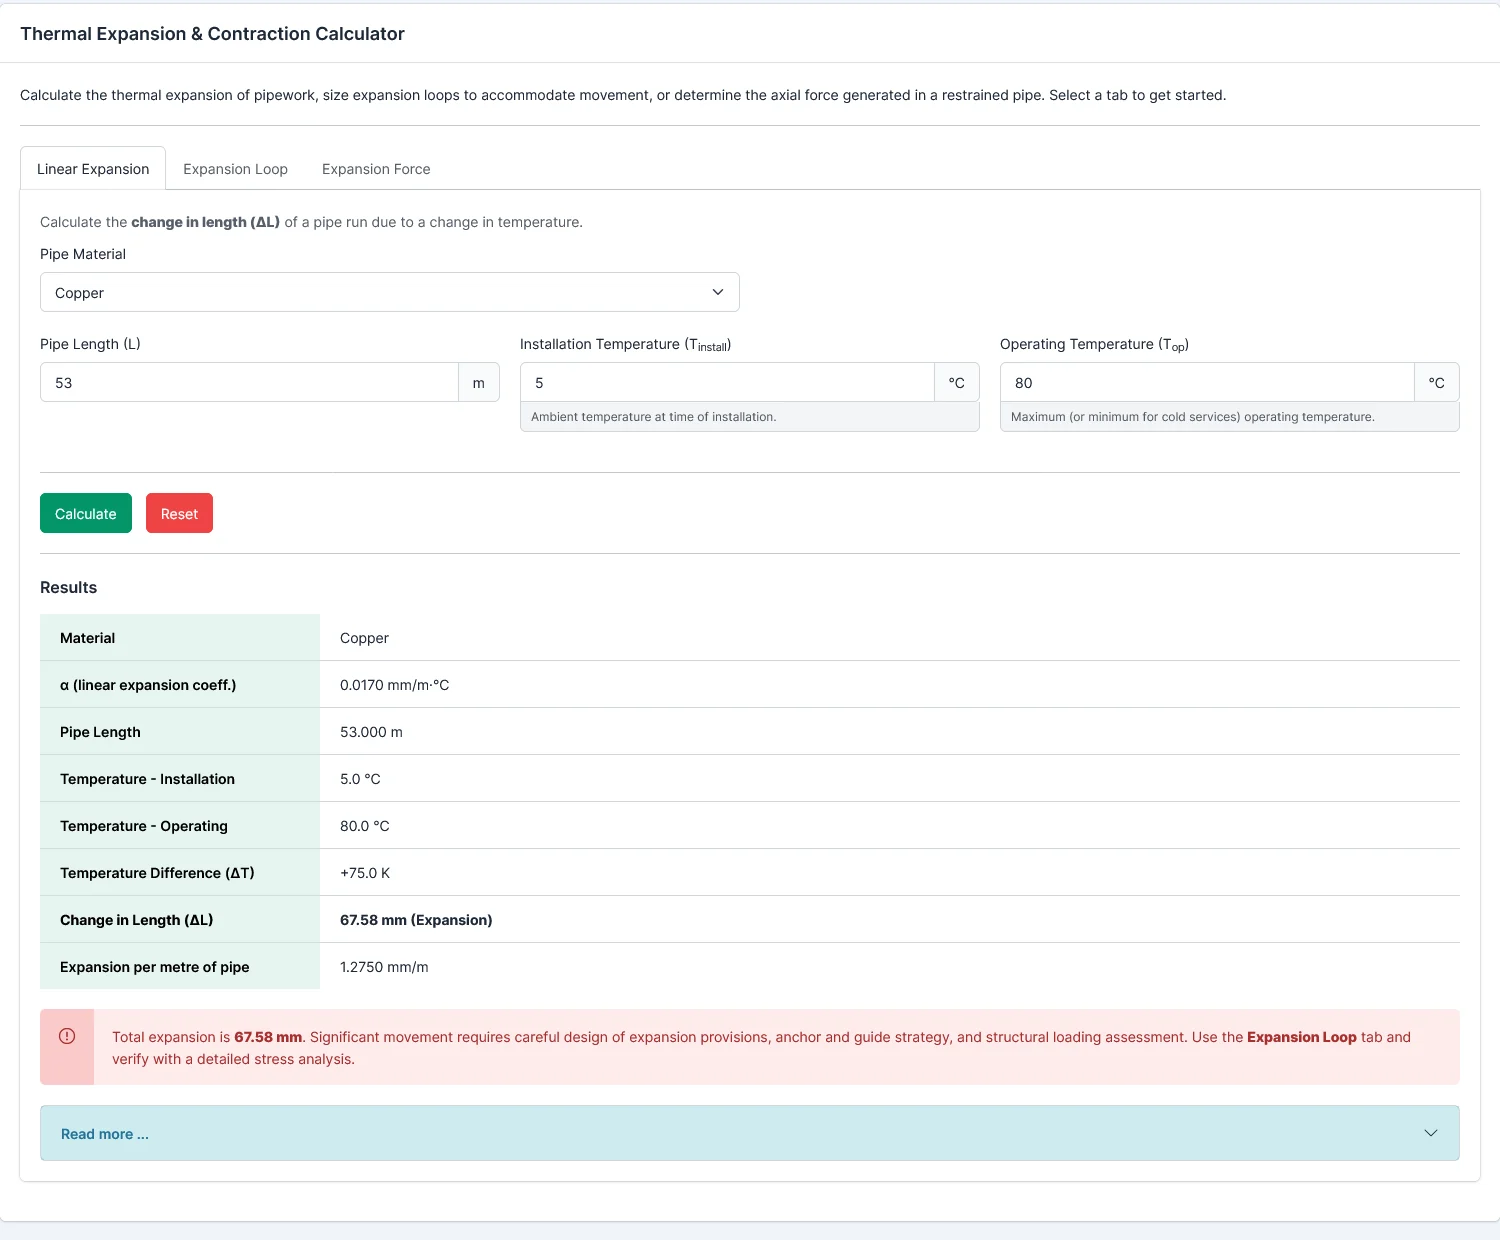This screenshot has height=1240, width=1500.
Task: Click the 0.0170 mm/m·°C coefficient value
Action: [x=394, y=685]
